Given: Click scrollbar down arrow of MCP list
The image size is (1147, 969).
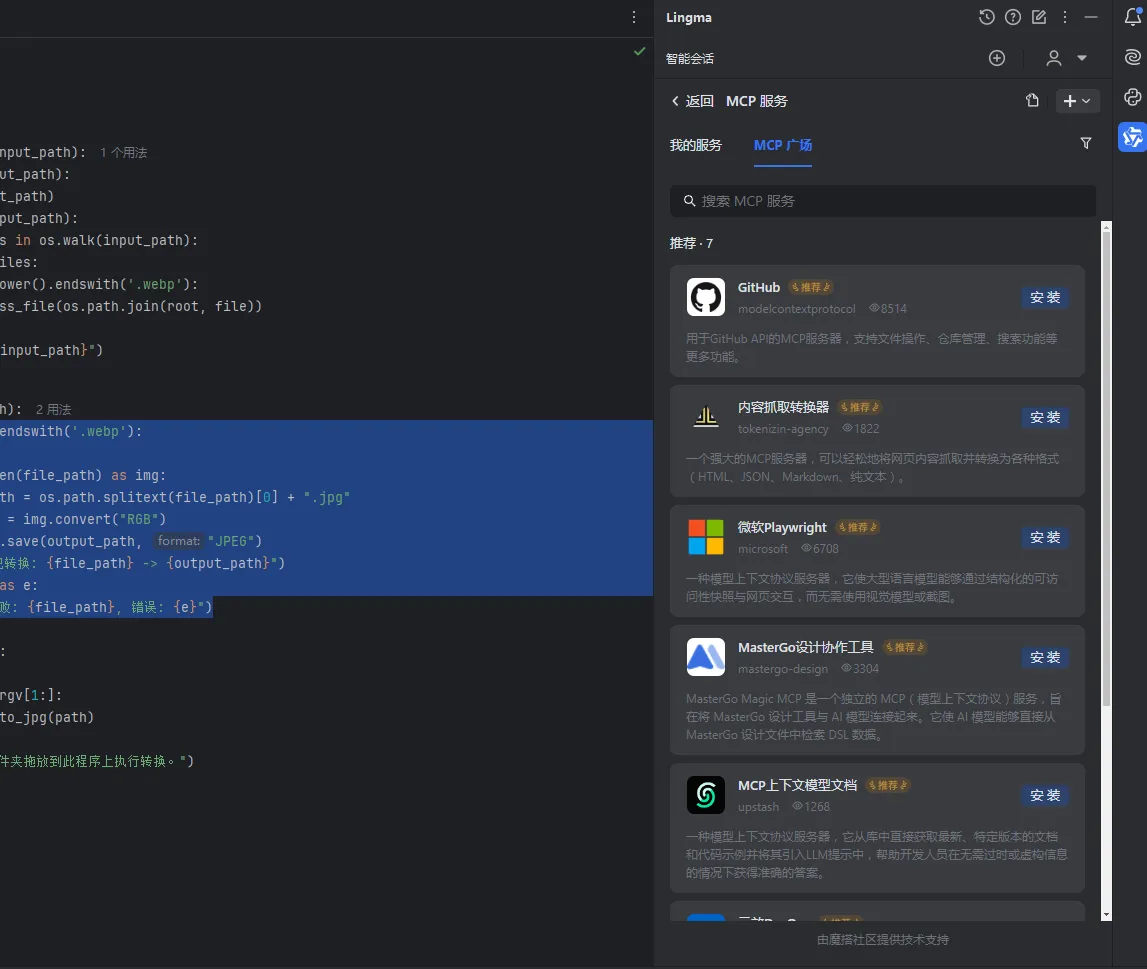Looking at the screenshot, I should (x=1106, y=915).
